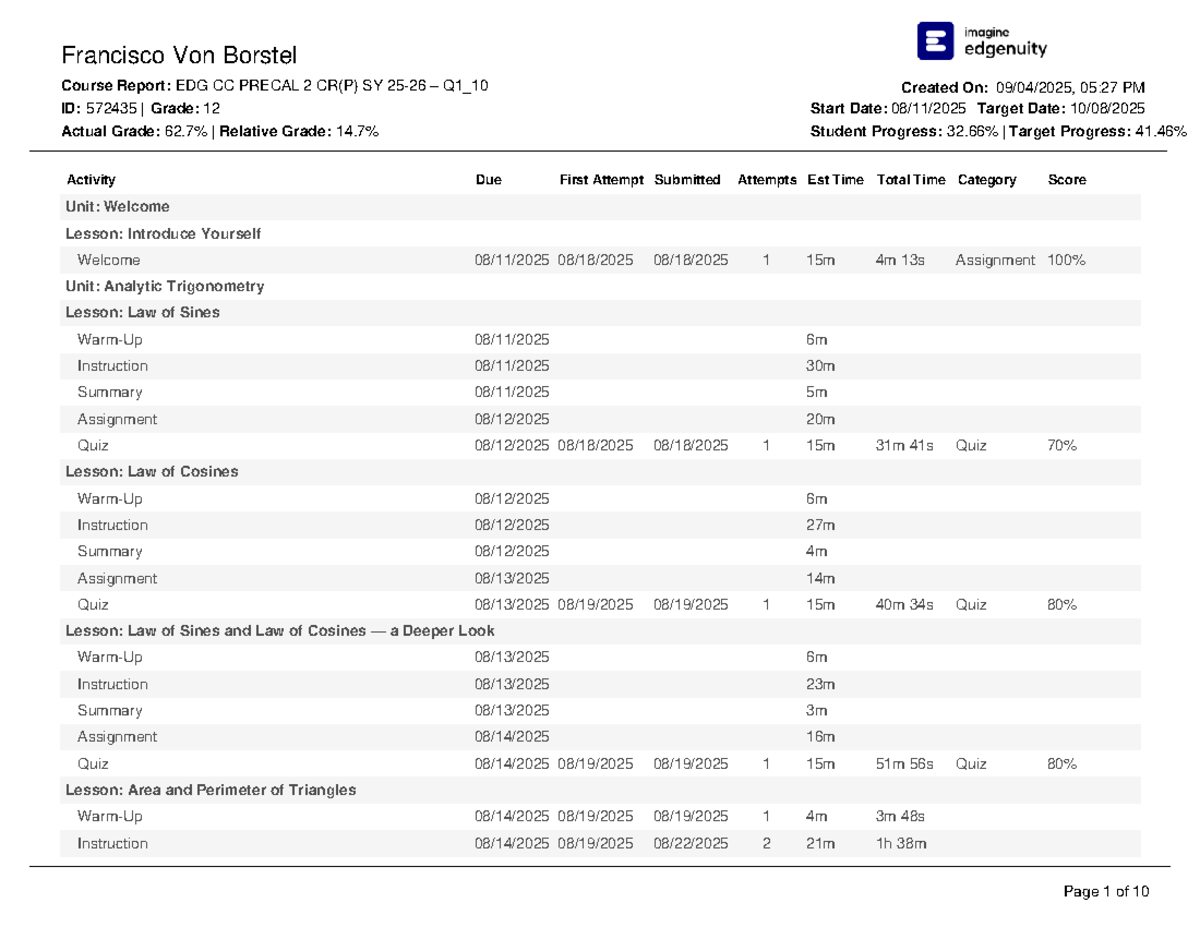
Task: Click the Est Time column header
Action: [x=835, y=180]
